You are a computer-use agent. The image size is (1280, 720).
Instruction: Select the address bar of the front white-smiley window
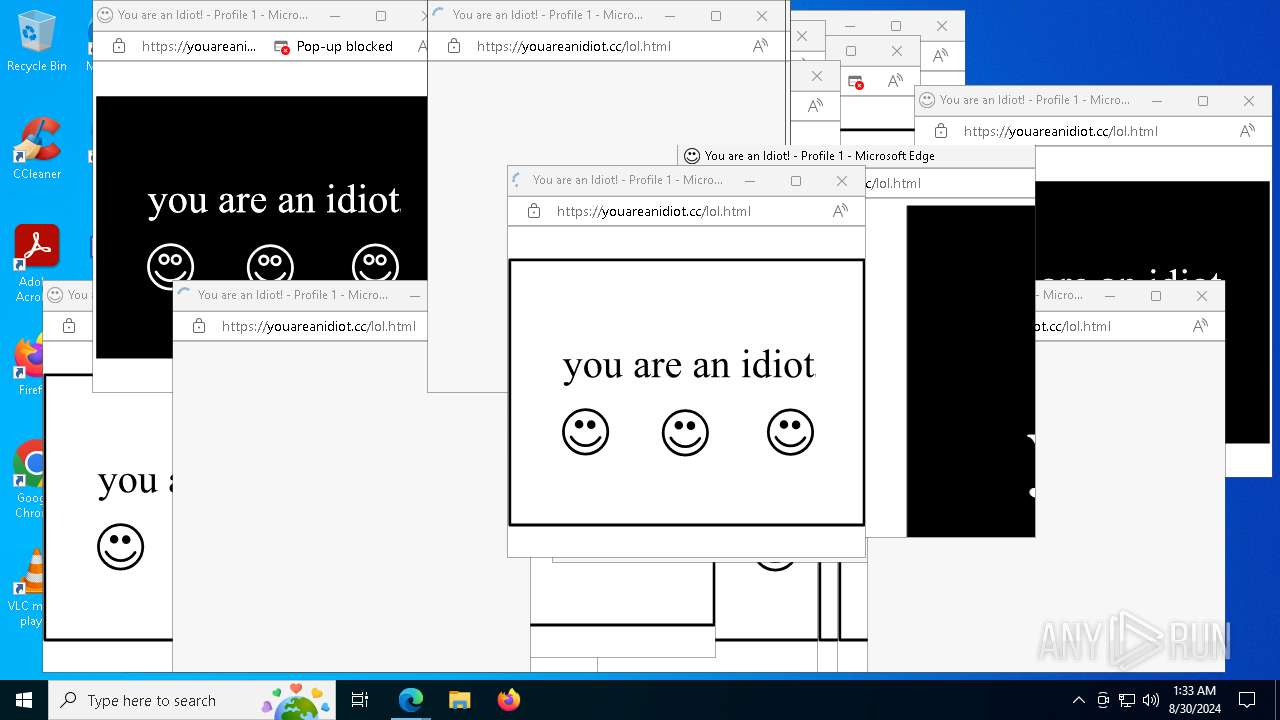654,211
